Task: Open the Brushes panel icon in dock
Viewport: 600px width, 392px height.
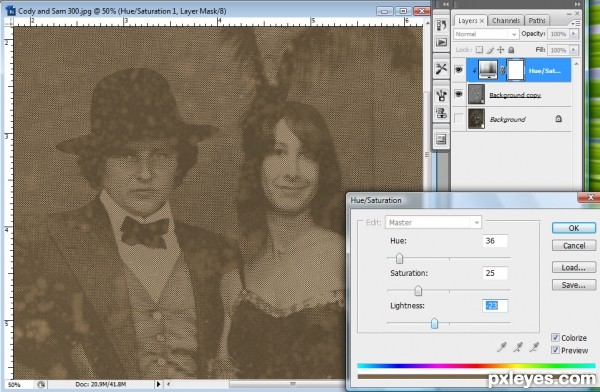Action: 441,95
